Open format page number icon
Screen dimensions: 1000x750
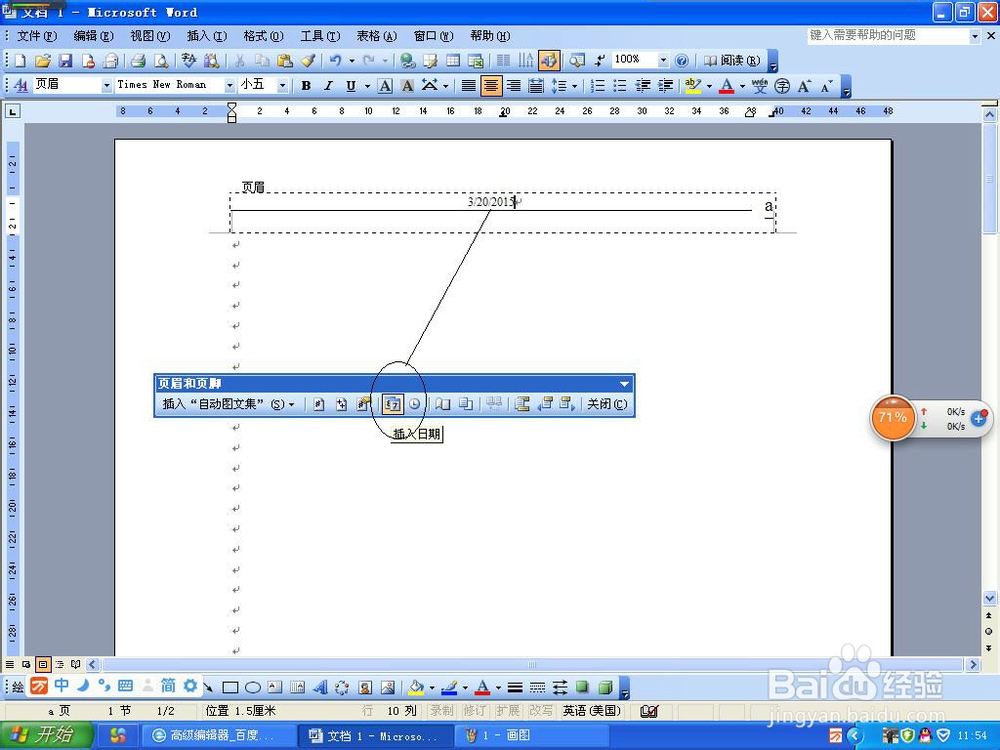[364, 404]
